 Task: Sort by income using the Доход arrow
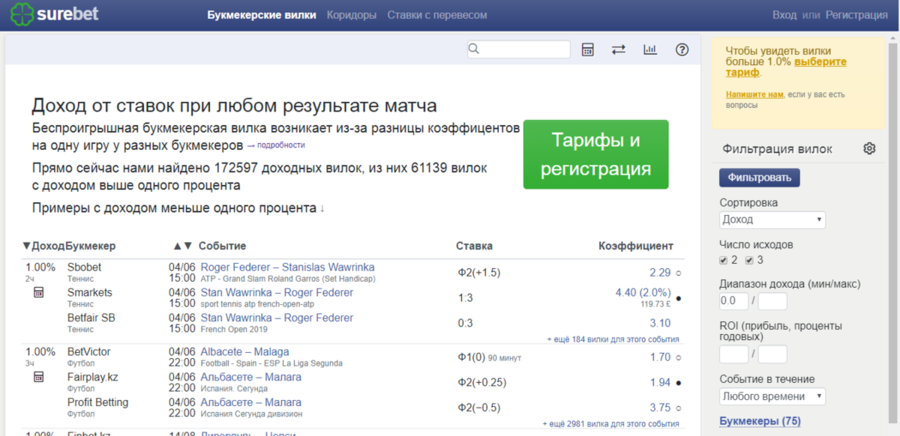[x=27, y=246]
